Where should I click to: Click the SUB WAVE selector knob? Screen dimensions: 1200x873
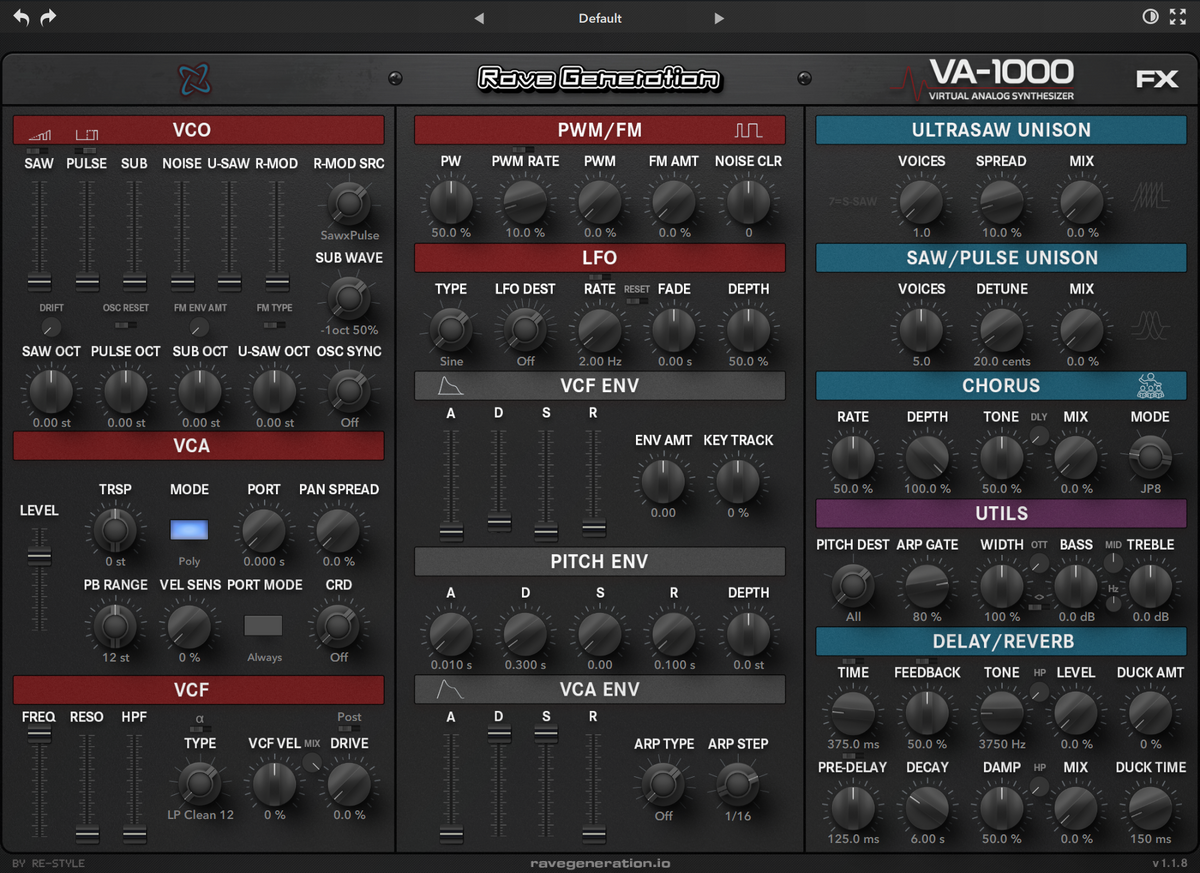pyautogui.click(x=347, y=297)
